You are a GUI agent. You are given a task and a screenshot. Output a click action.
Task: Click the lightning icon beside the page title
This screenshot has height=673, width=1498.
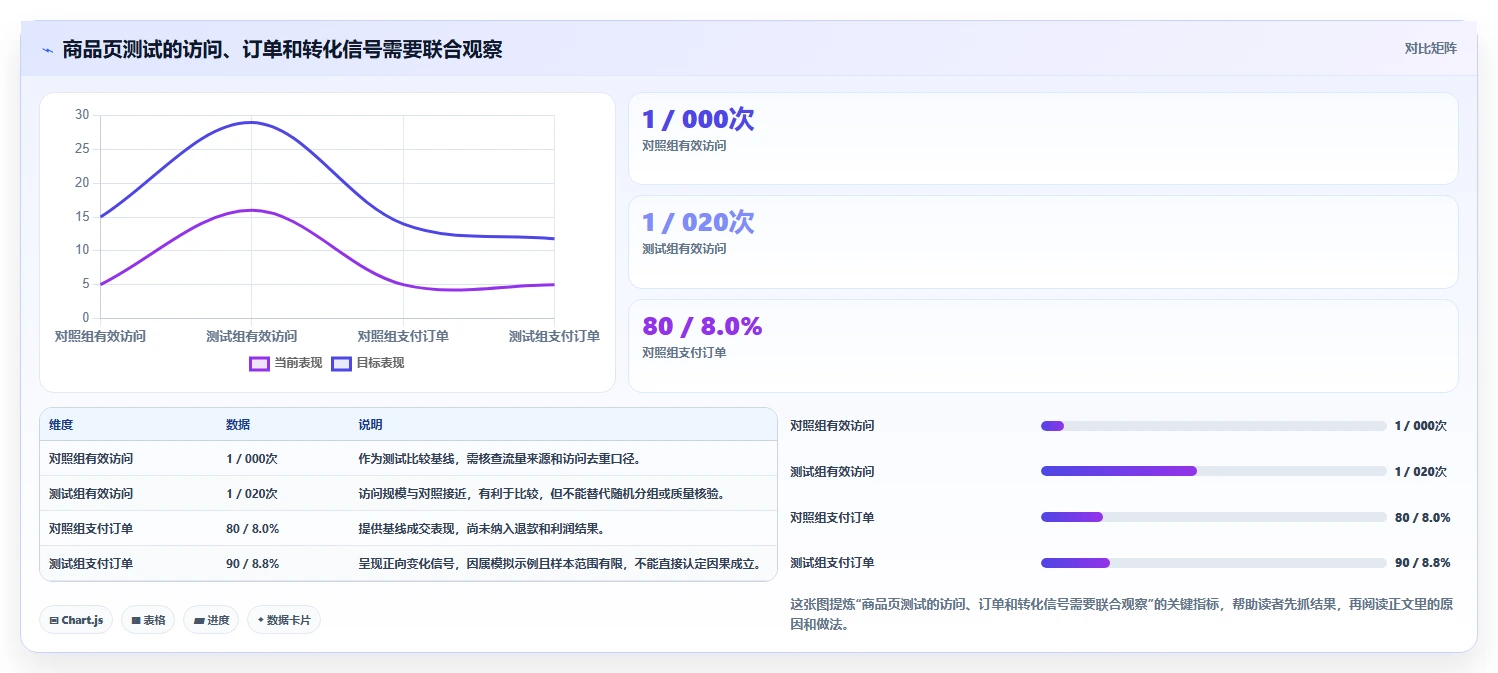point(47,50)
